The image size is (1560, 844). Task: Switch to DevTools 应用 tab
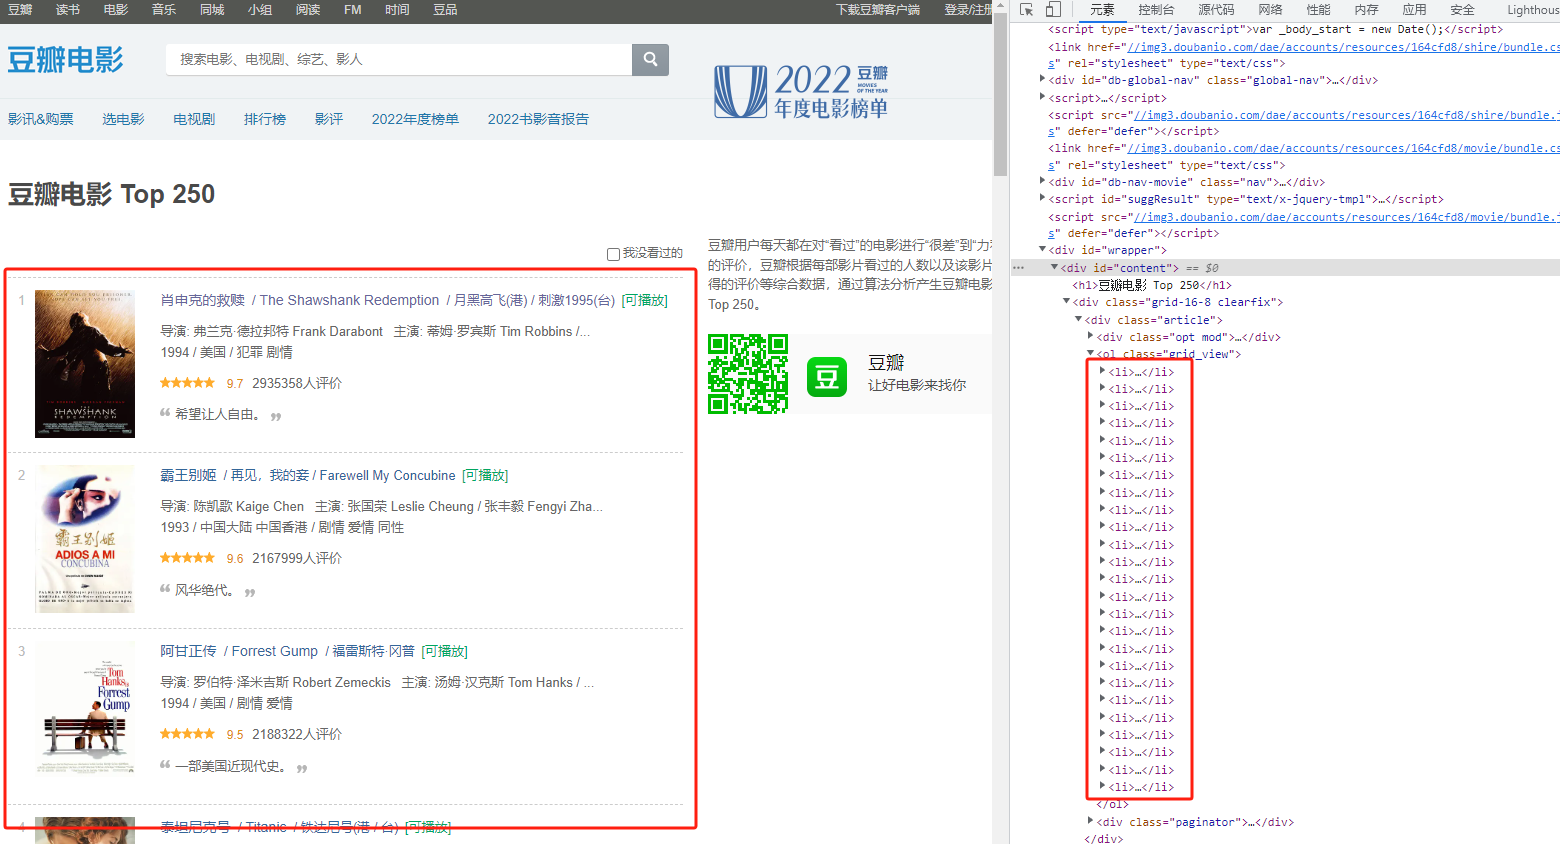[1414, 10]
